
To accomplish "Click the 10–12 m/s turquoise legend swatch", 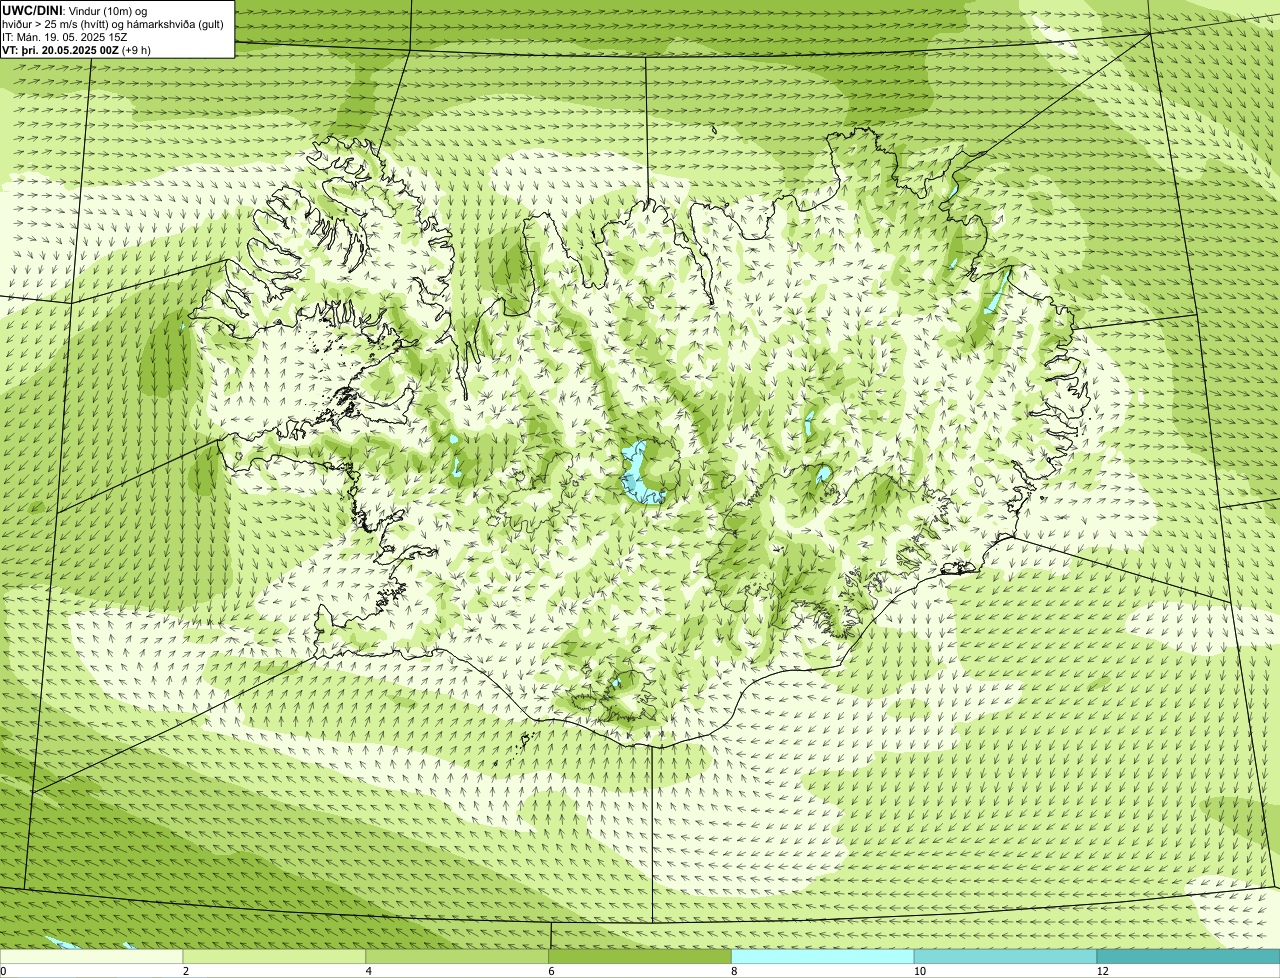I will click(1006, 956).
